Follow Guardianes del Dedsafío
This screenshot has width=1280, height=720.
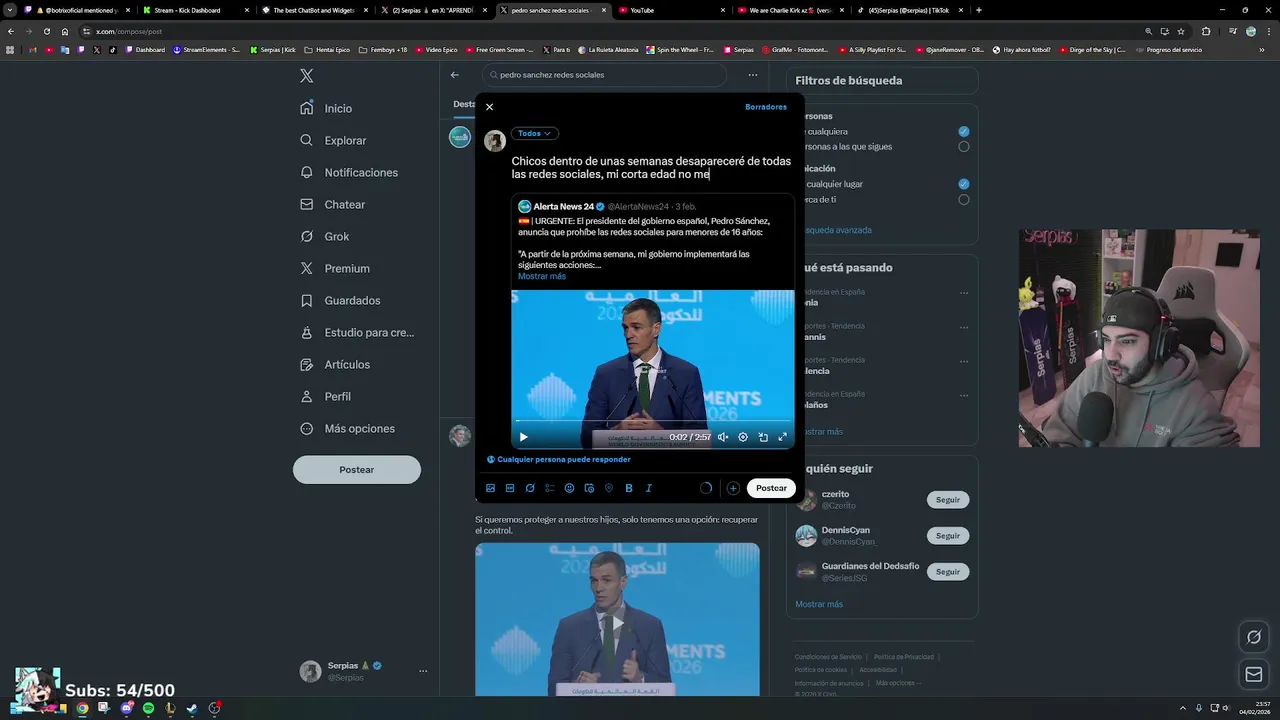[x=948, y=572]
